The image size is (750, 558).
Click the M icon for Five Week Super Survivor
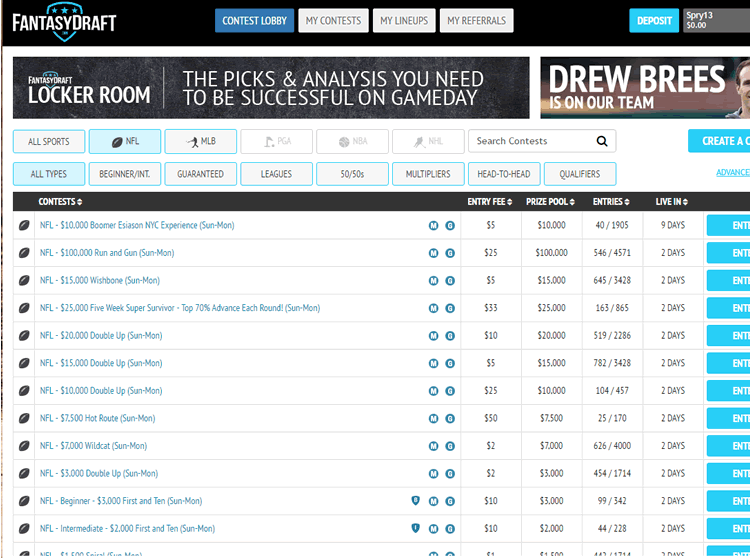click(433, 308)
